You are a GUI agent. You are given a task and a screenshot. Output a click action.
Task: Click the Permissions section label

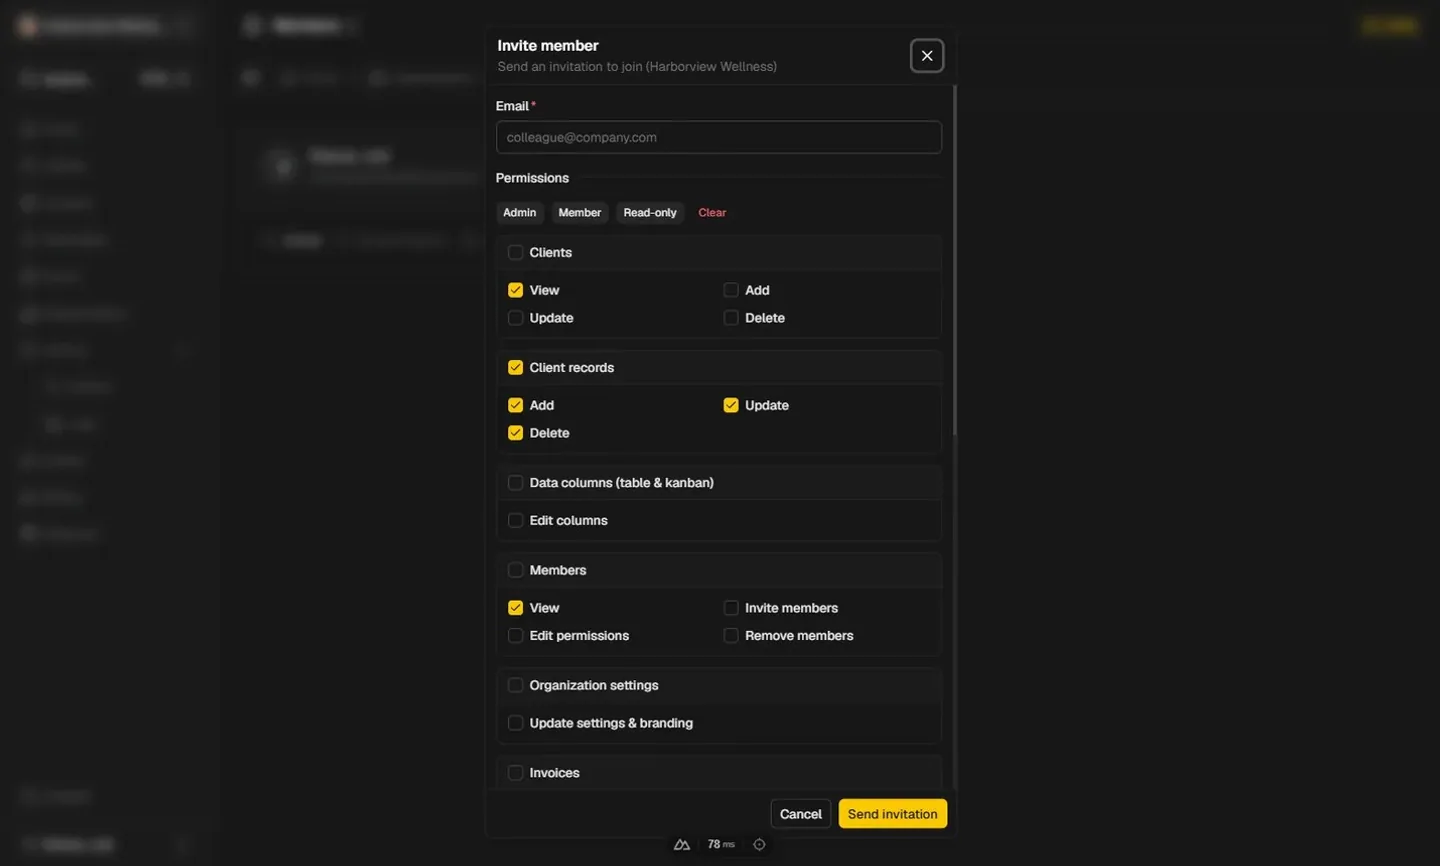532,178
